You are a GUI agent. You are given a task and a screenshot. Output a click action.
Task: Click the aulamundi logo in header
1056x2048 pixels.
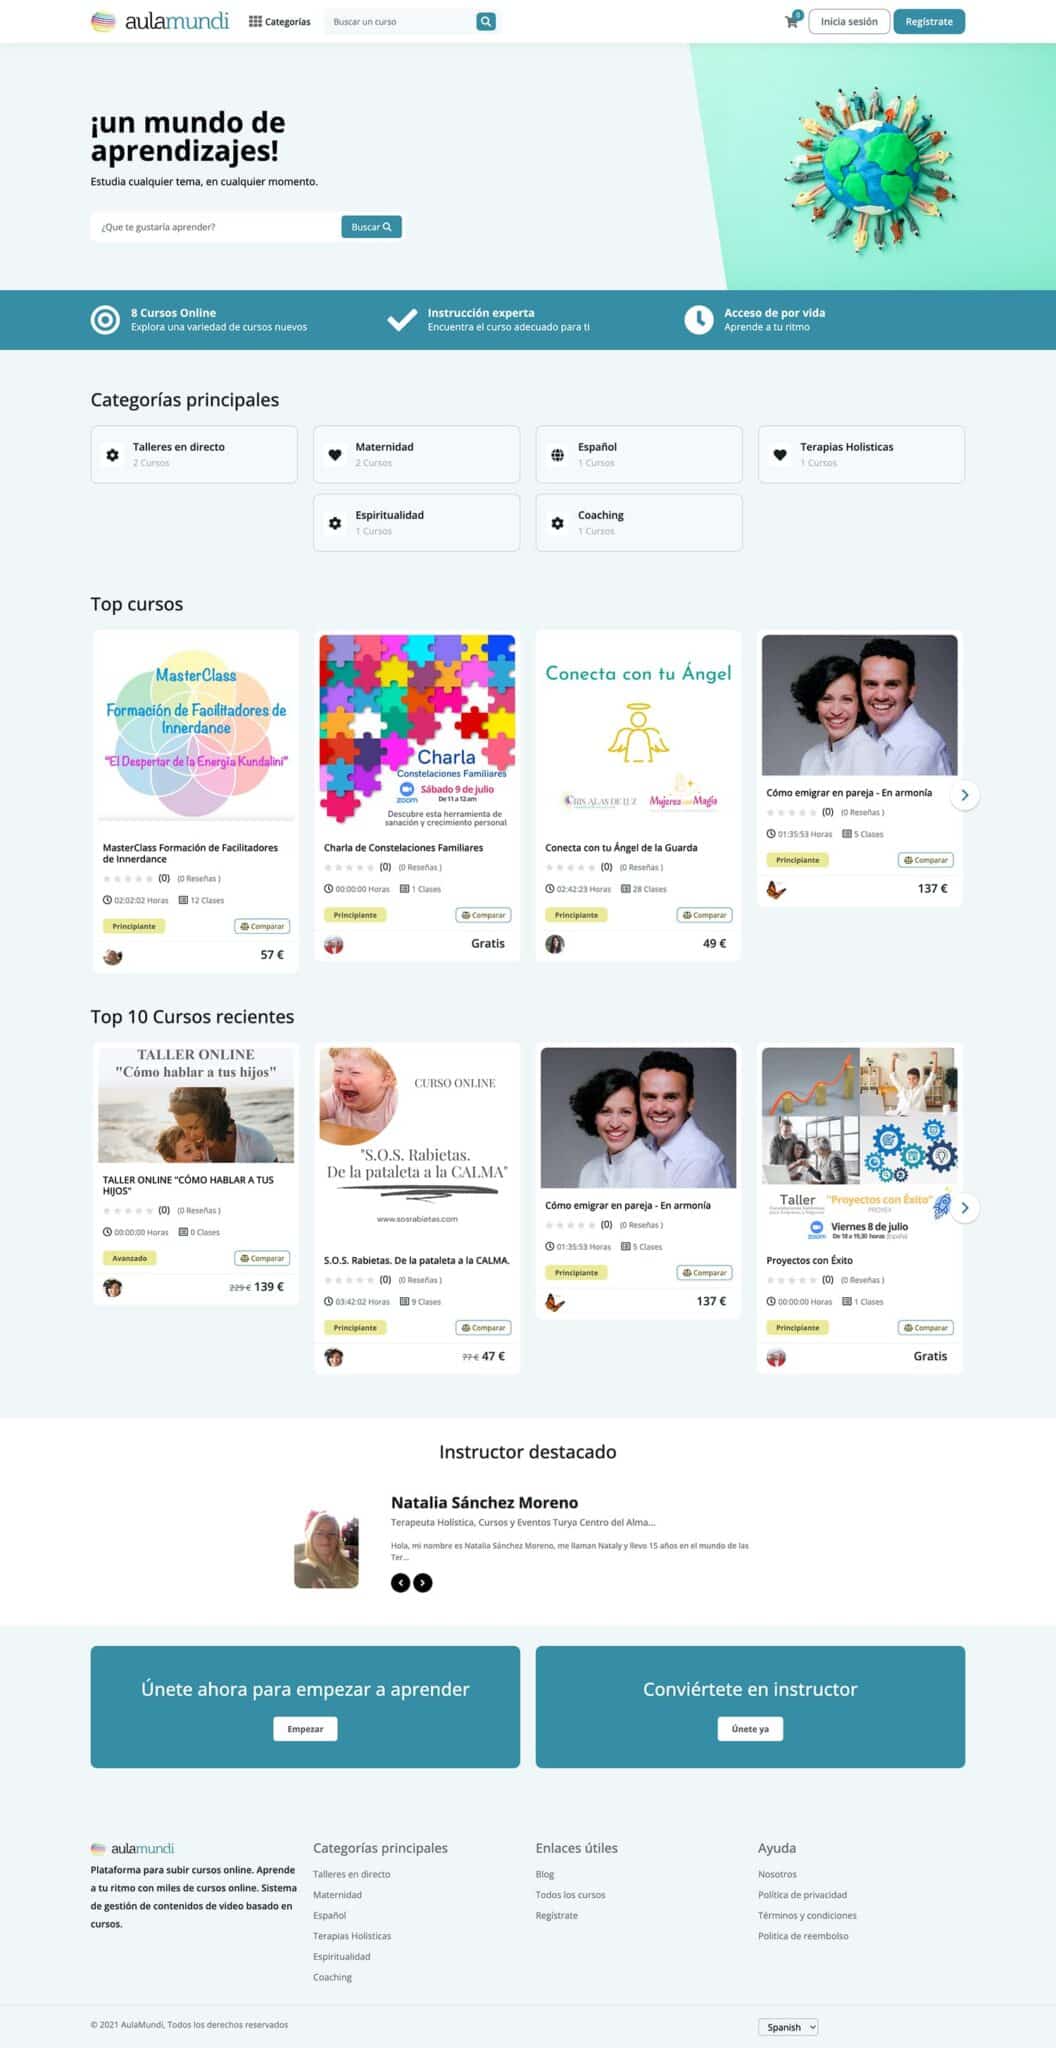tap(160, 21)
